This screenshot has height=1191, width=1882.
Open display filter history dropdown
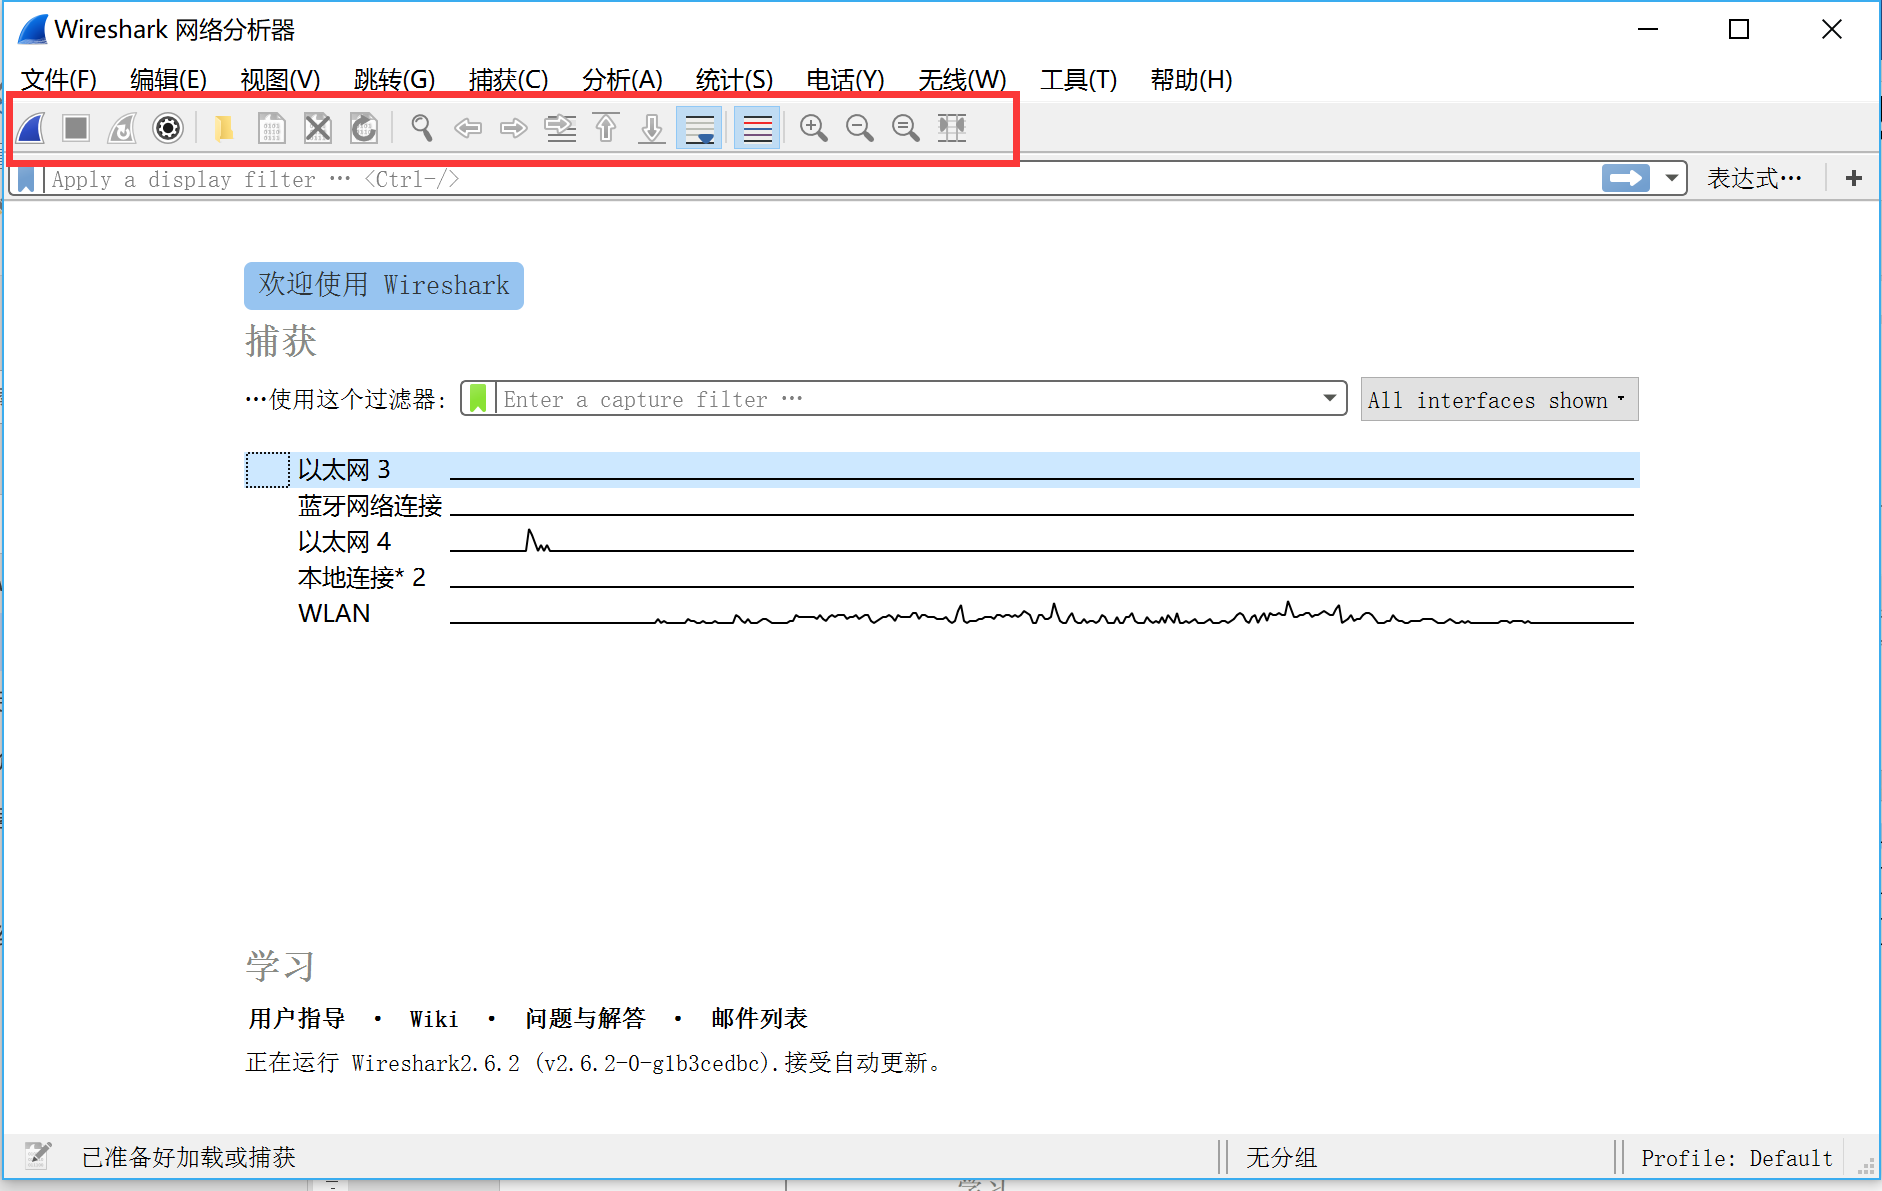(1671, 179)
